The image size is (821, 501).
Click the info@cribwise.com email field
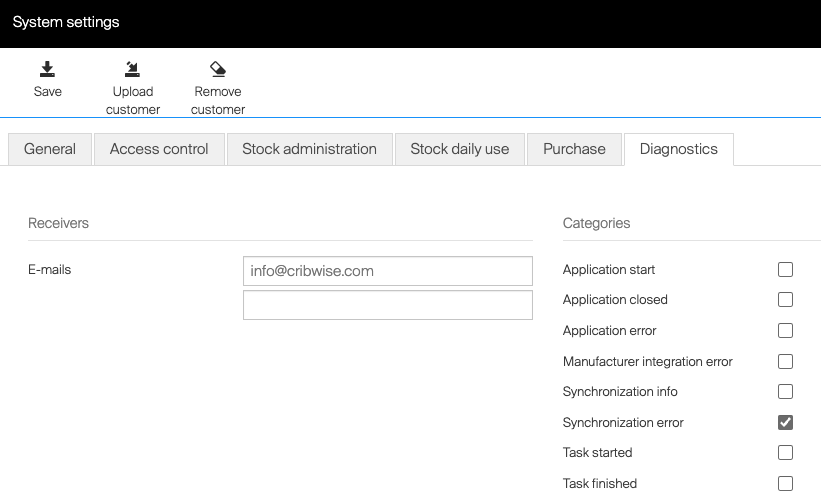tap(387, 271)
